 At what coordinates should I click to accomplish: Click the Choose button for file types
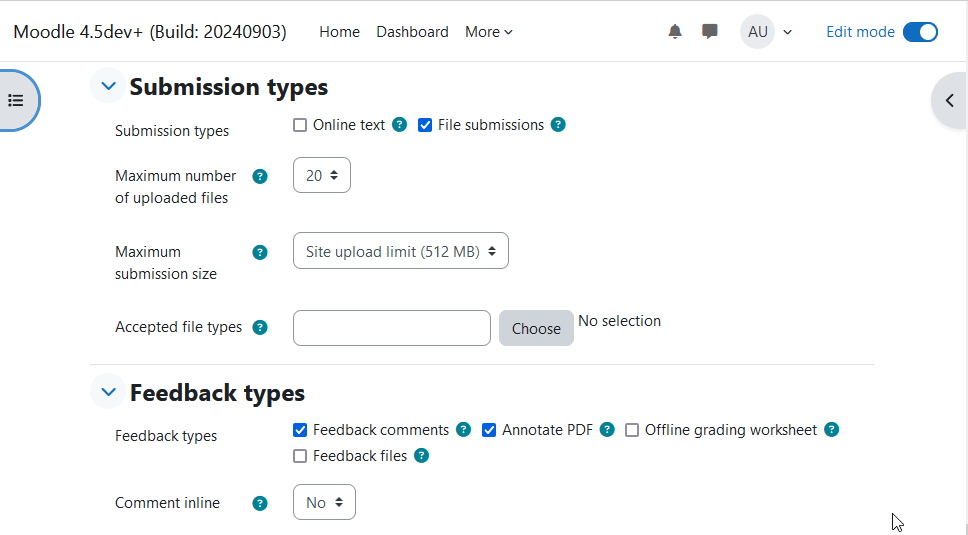pos(536,328)
